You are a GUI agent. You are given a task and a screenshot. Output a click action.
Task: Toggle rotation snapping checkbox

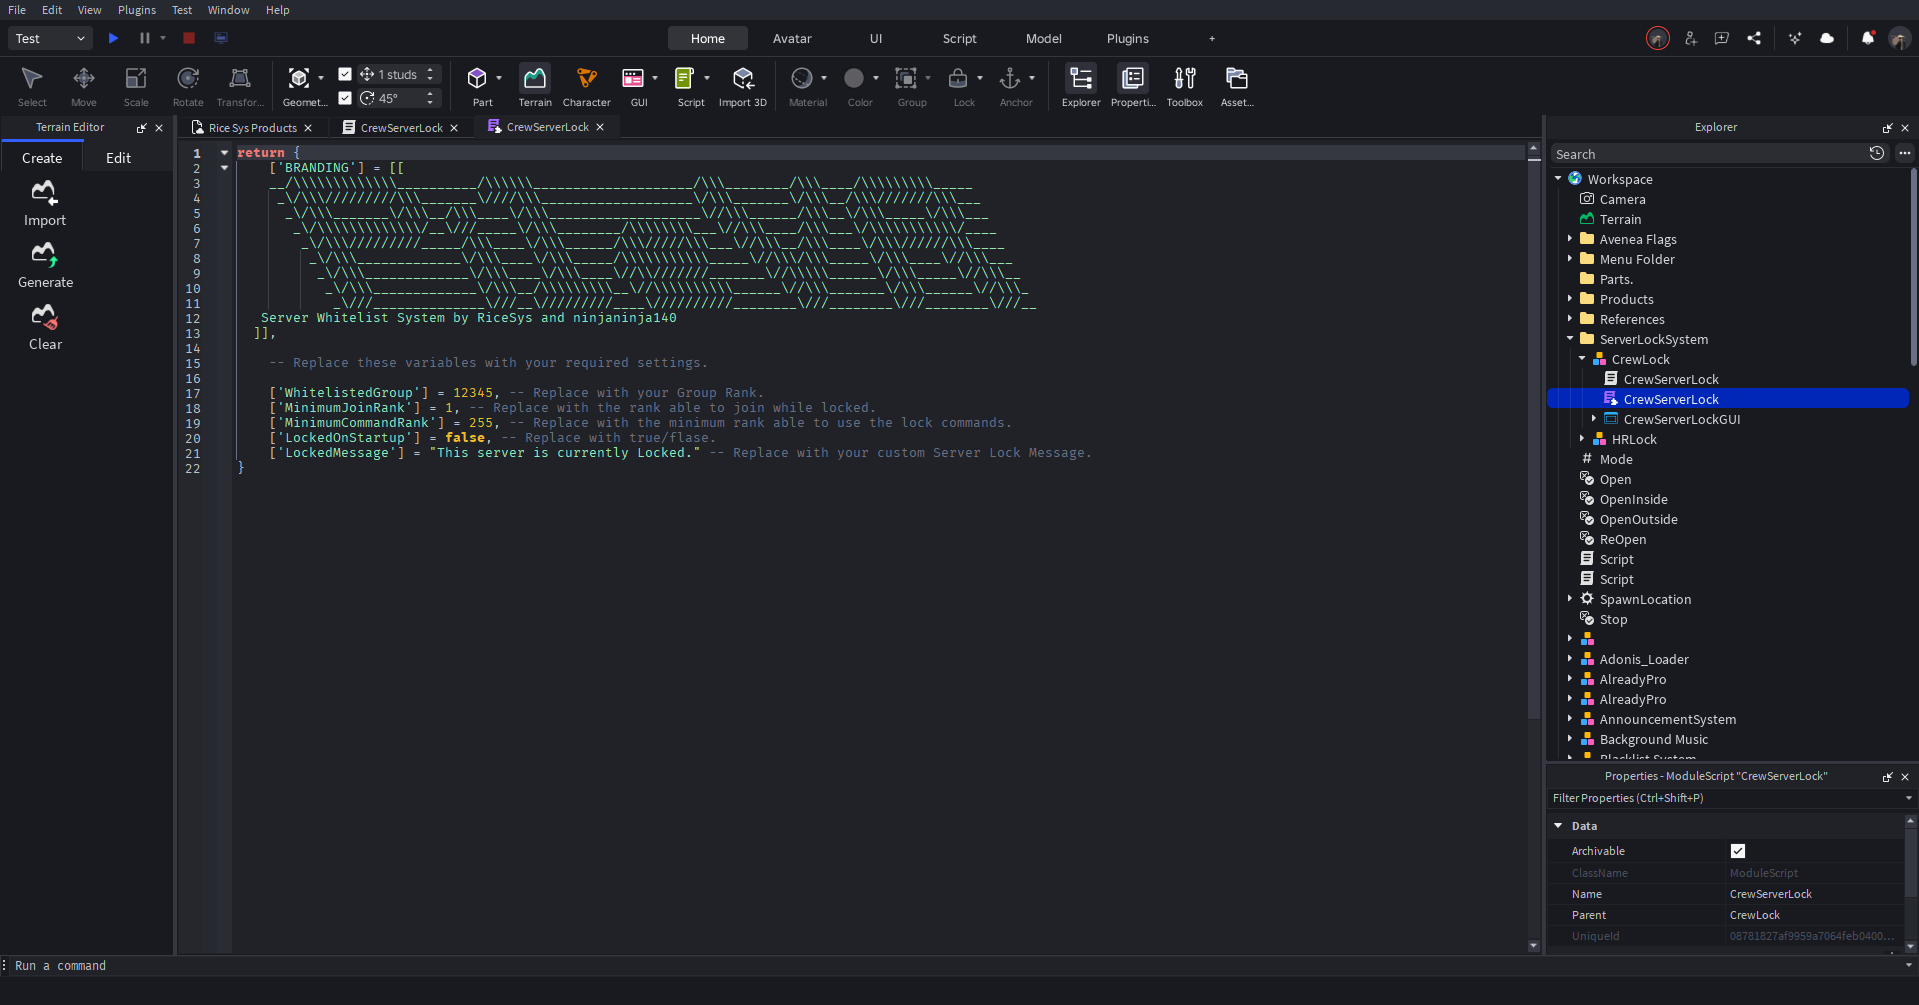click(344, 97)
